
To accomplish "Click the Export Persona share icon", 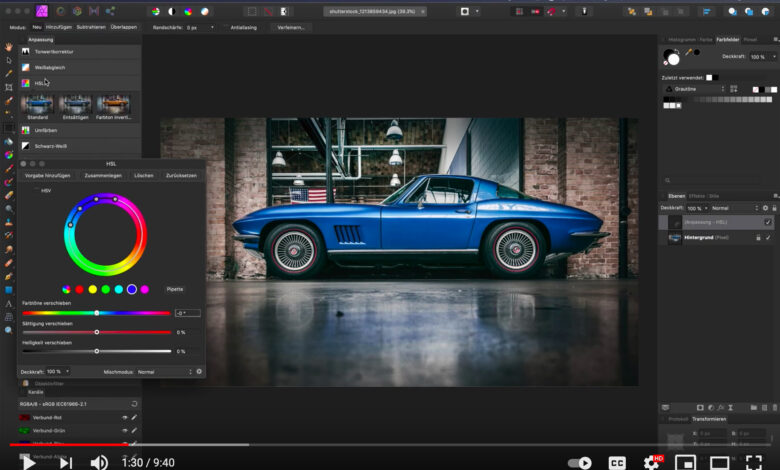I will (111, 11).
